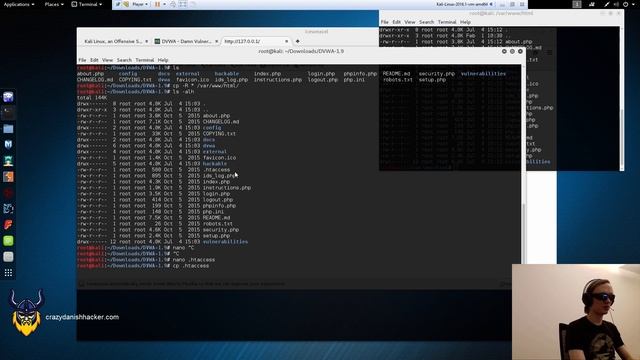This screenshot has height=360, width=640.
Task: Open Faraday red F icon in the dock
Action: [x=8, y=224]
